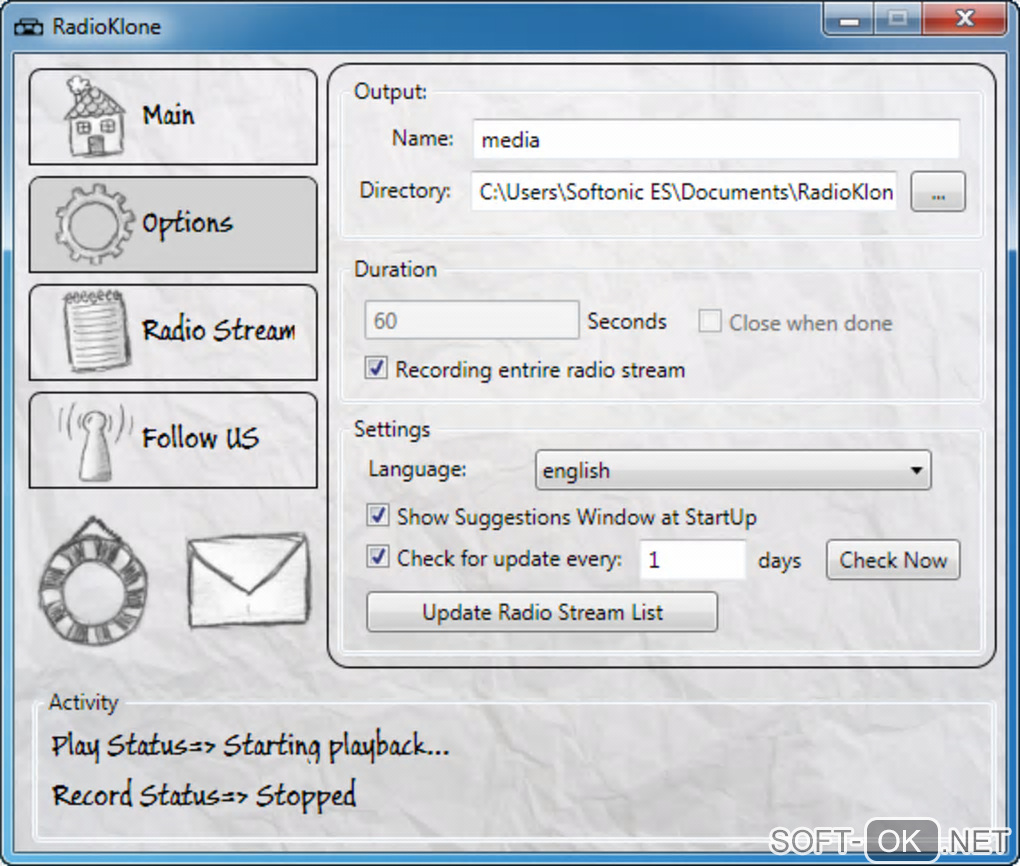This screenshot has height=866, width=1020.
Task: Minimize the RadioKlone window
Action: tap(849, 18)
